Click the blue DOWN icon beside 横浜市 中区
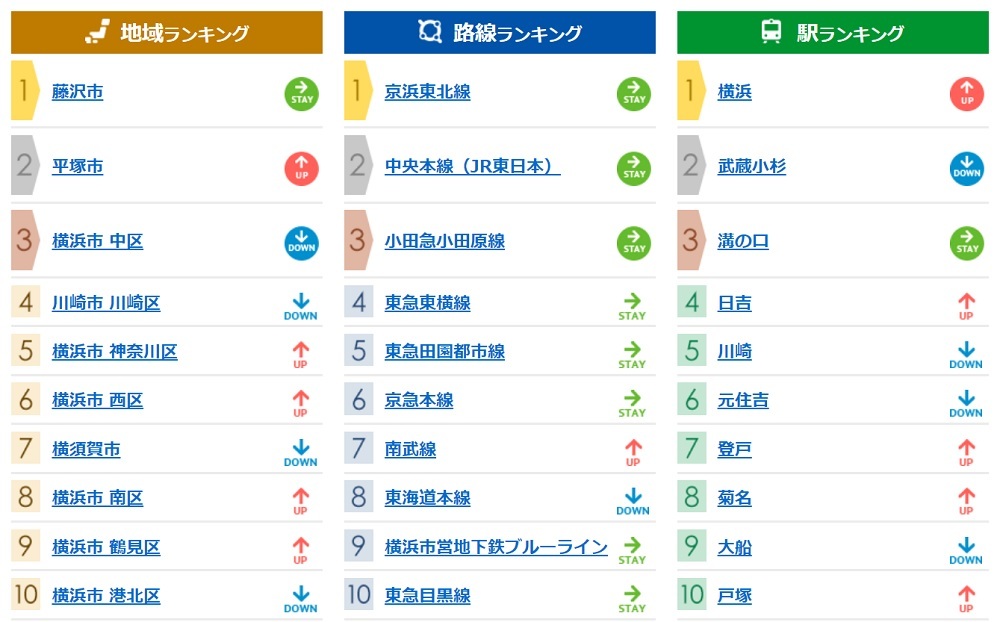The image size is (1000, 622). point(302,243)
